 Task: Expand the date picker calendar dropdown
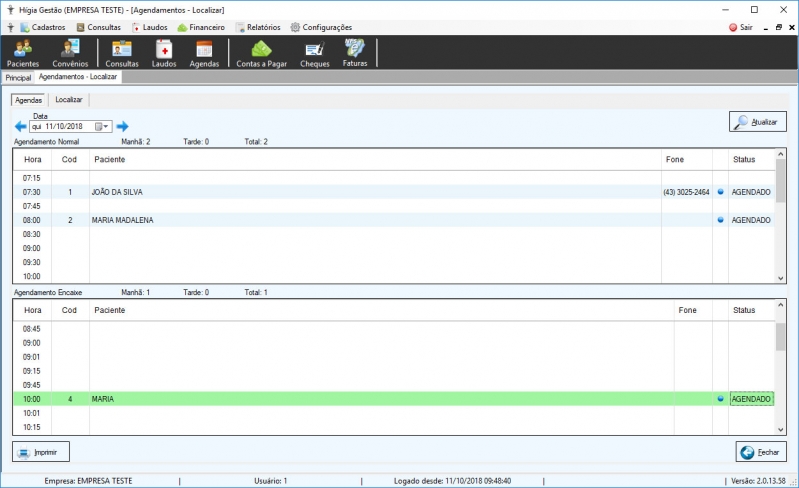[102, 126]
